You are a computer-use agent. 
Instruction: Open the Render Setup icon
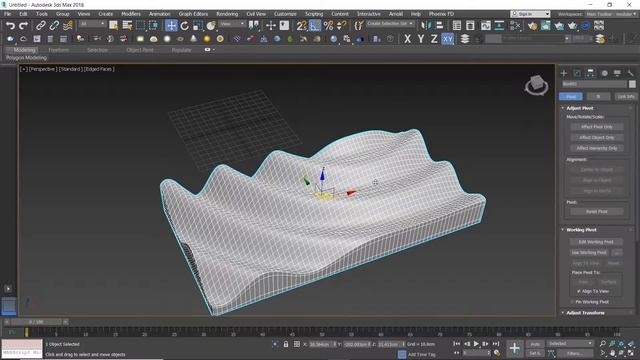pyautogui.click(x=546, y=26)
